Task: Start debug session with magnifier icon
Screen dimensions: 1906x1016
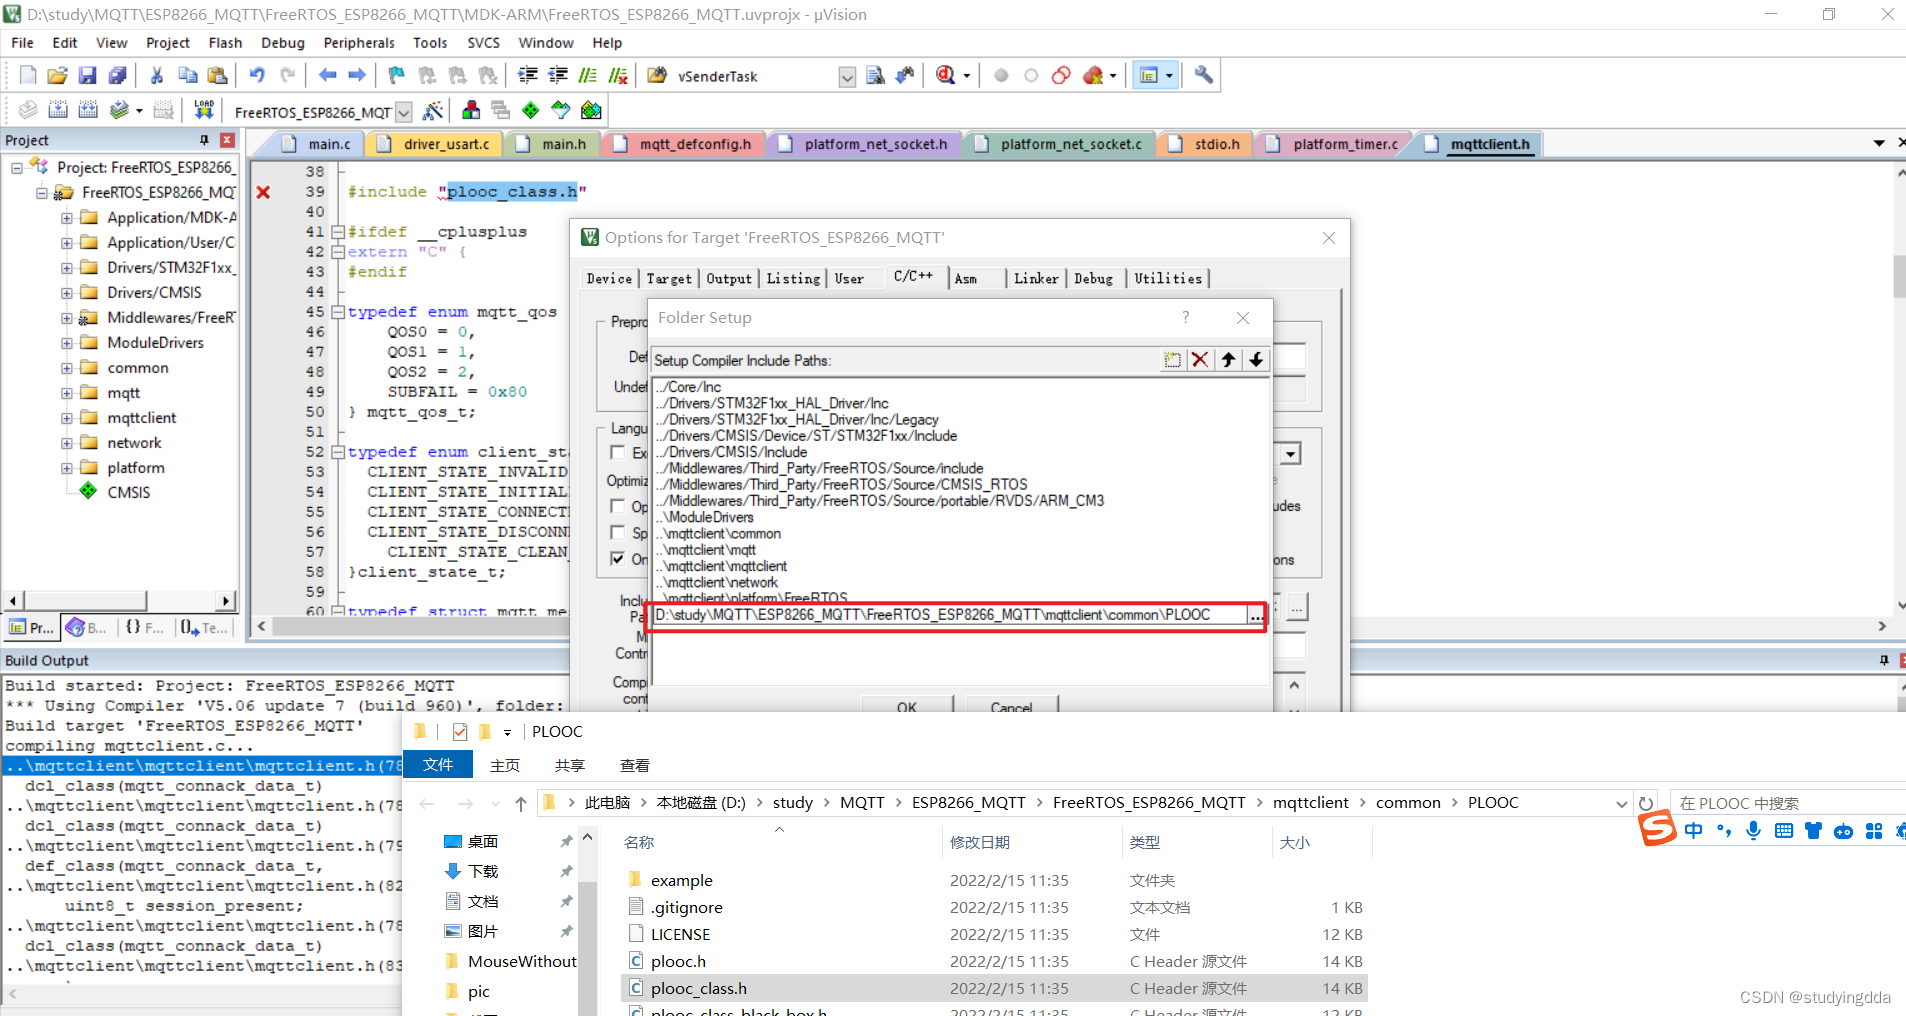Action: click(946, 75)
